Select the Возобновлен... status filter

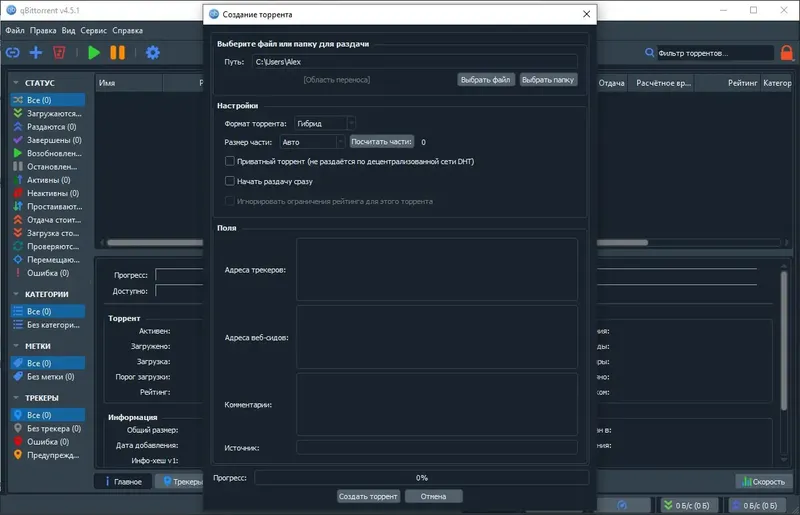click(x=48, y=153)
